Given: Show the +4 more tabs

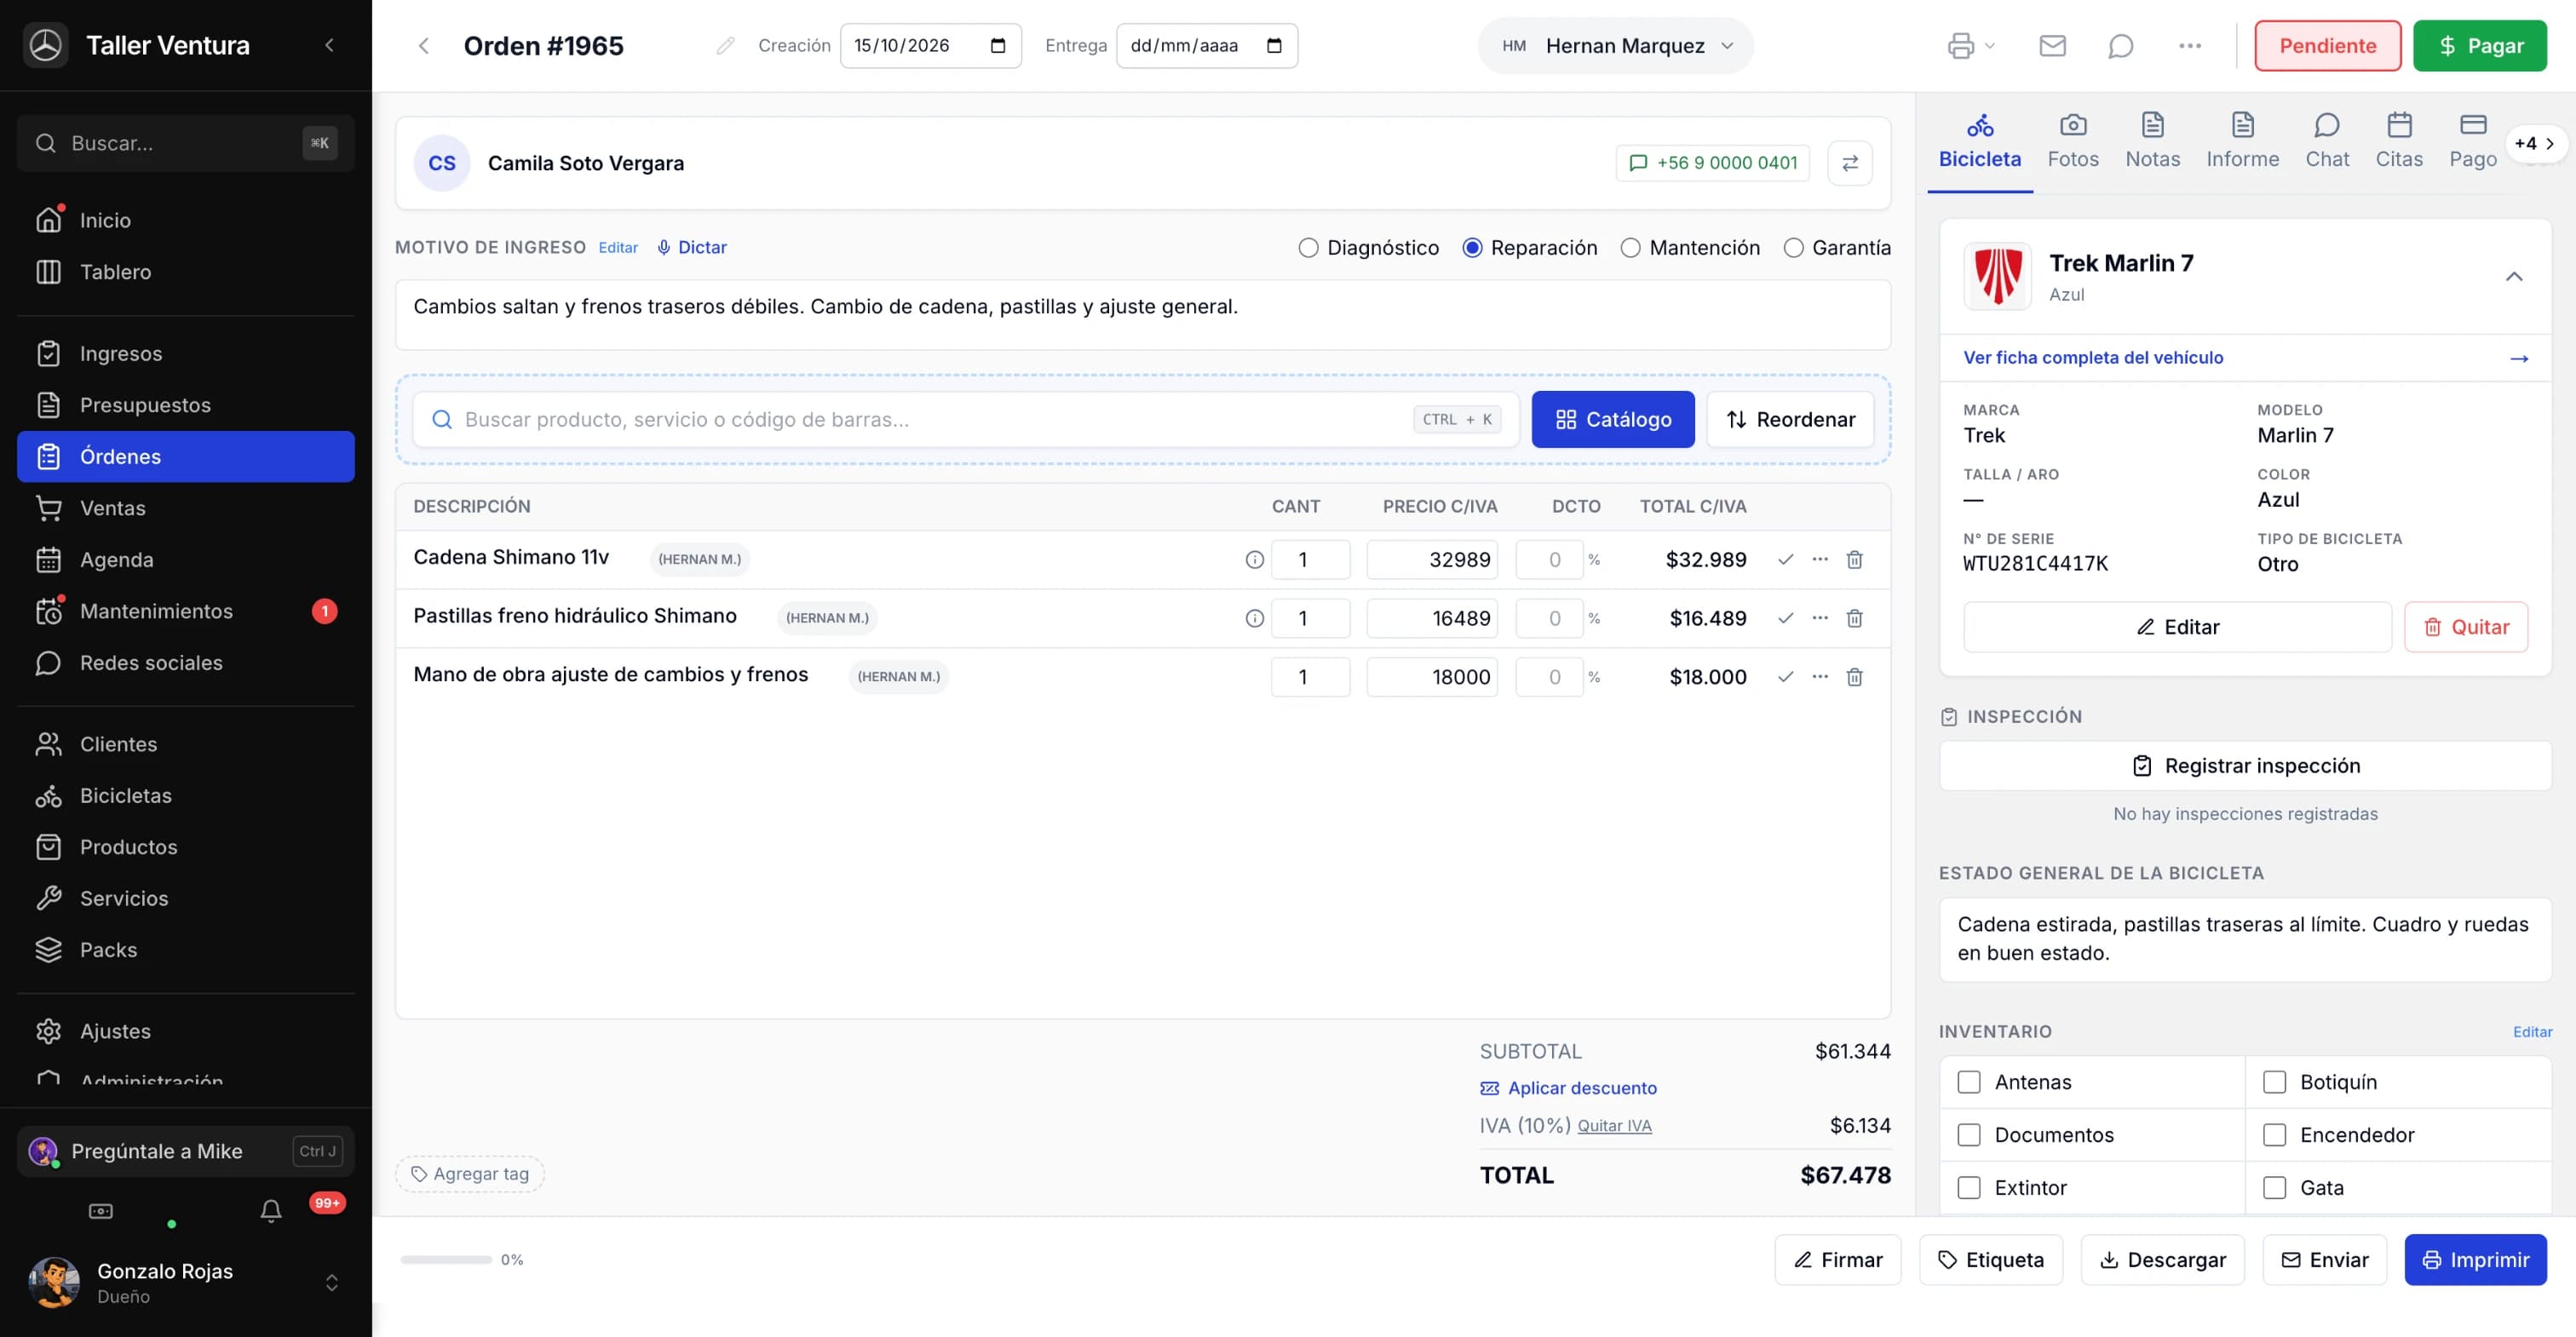Looking at the screenshot, I should 2534,143.
